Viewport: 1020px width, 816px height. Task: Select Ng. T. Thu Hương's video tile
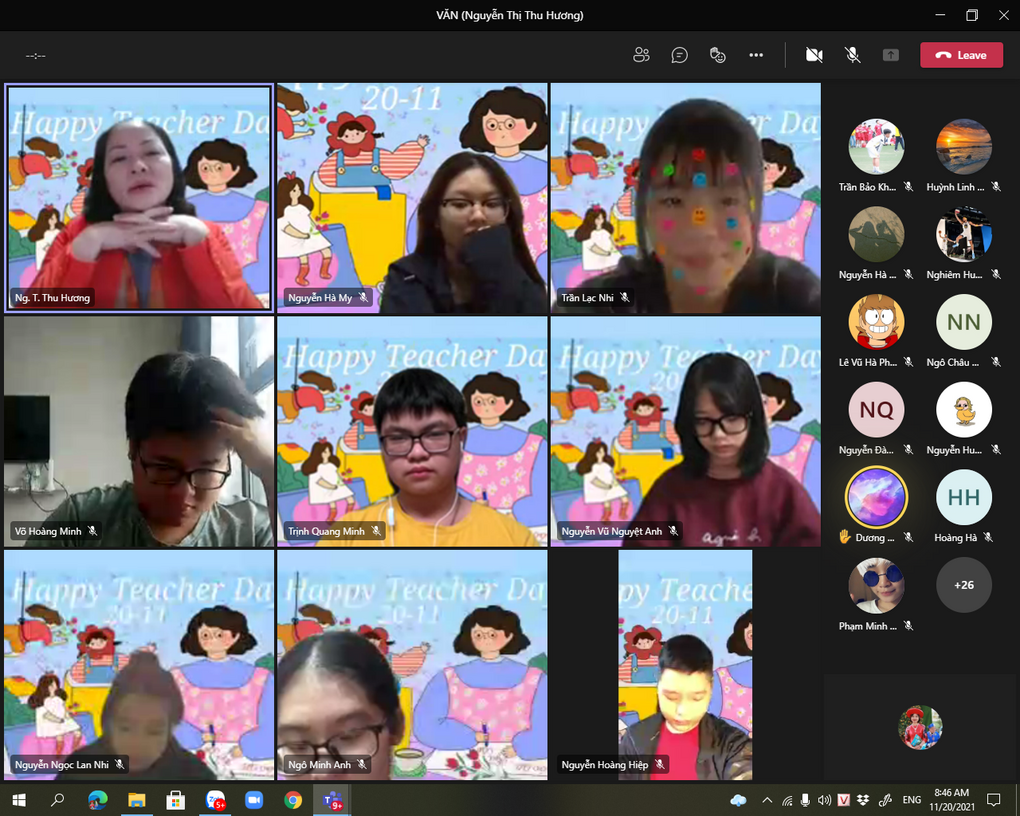point(139,197)
